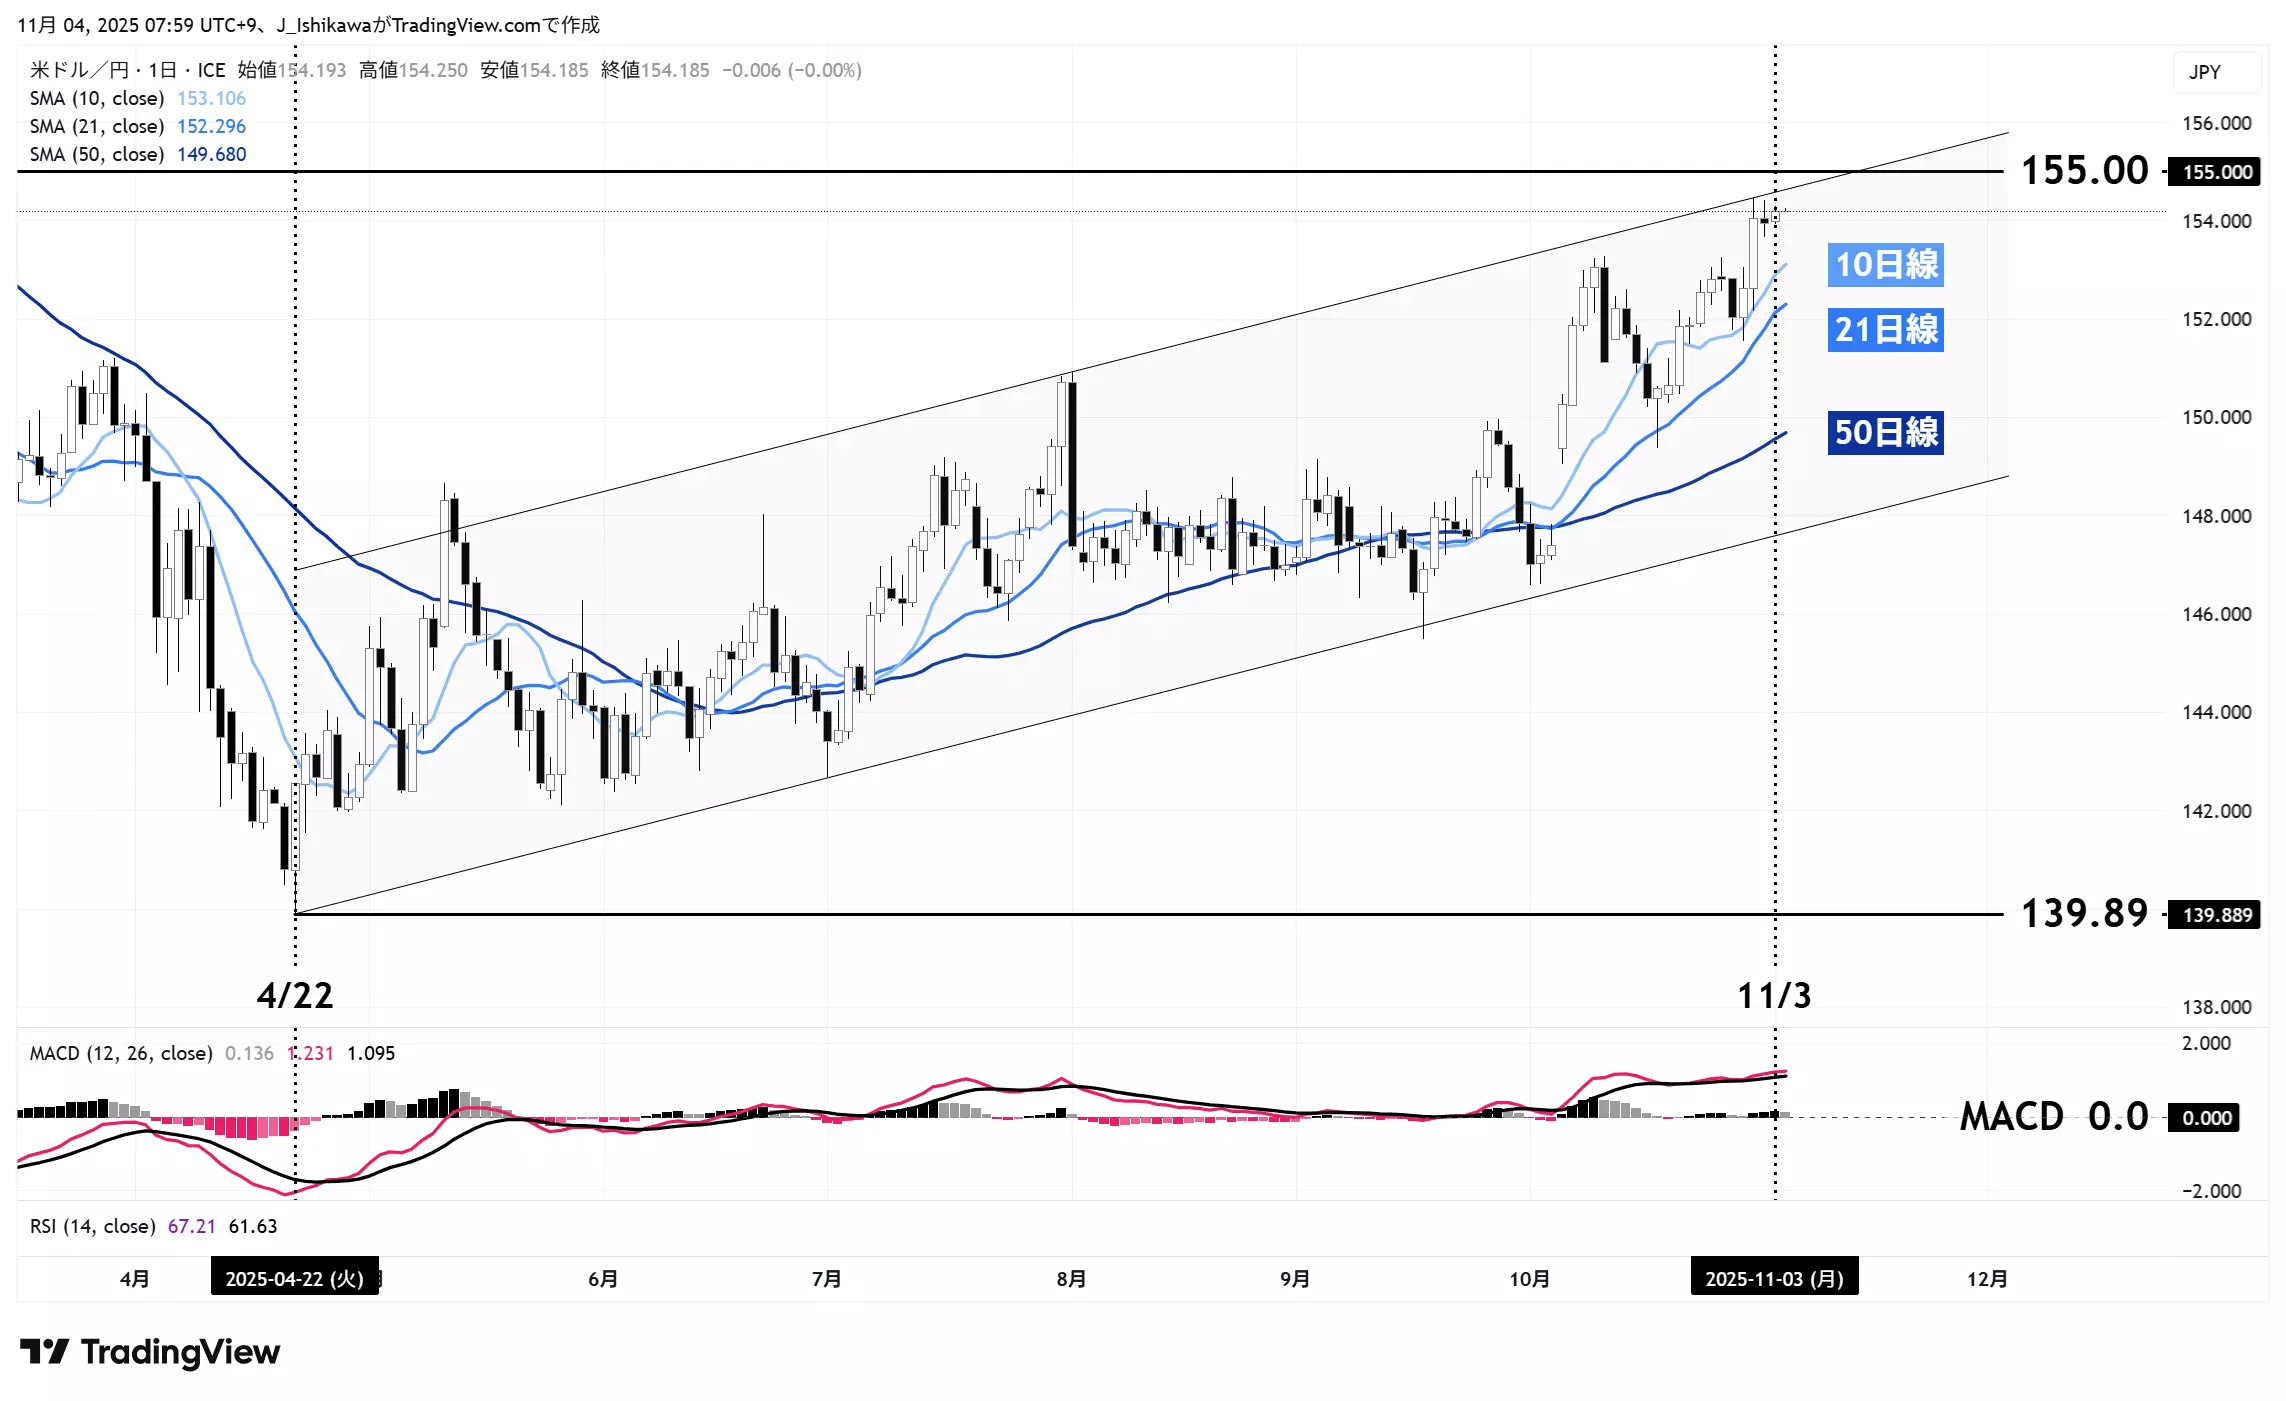
Task: Click the 155.00 horizontal line text
Action: click(2084, 171)
